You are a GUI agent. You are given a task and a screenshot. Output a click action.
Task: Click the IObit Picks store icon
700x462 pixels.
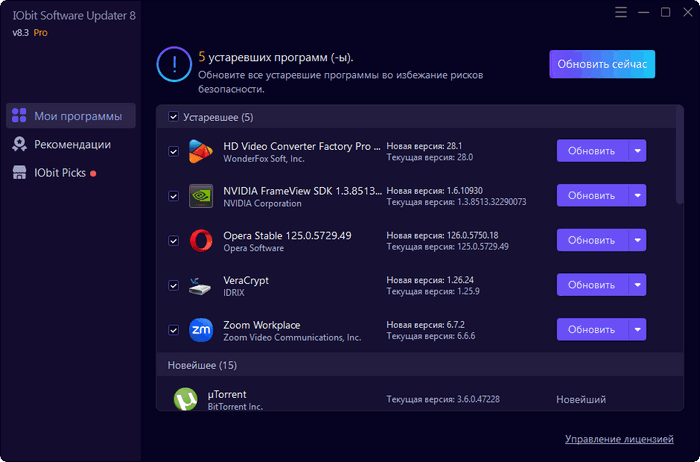[x=19, y=173]
